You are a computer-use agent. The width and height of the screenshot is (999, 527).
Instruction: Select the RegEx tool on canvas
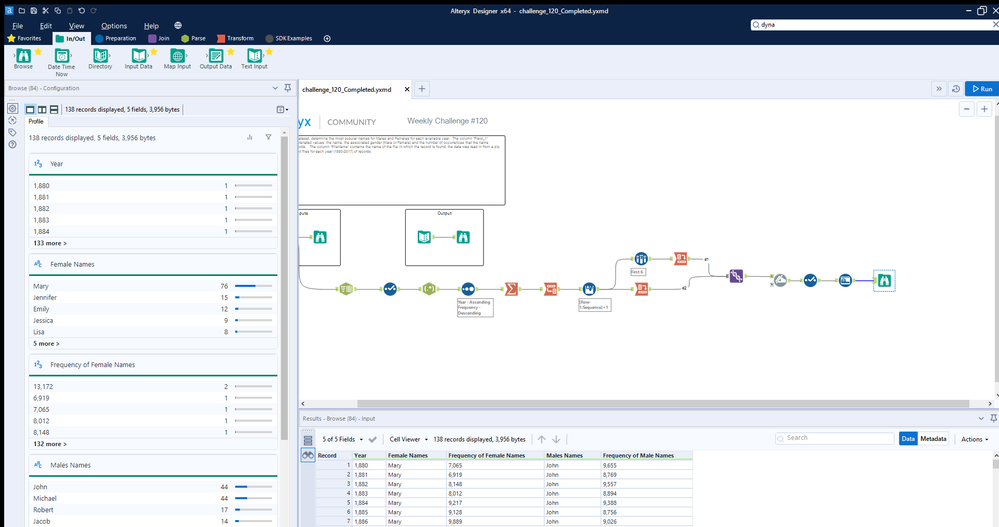point(429,289)
